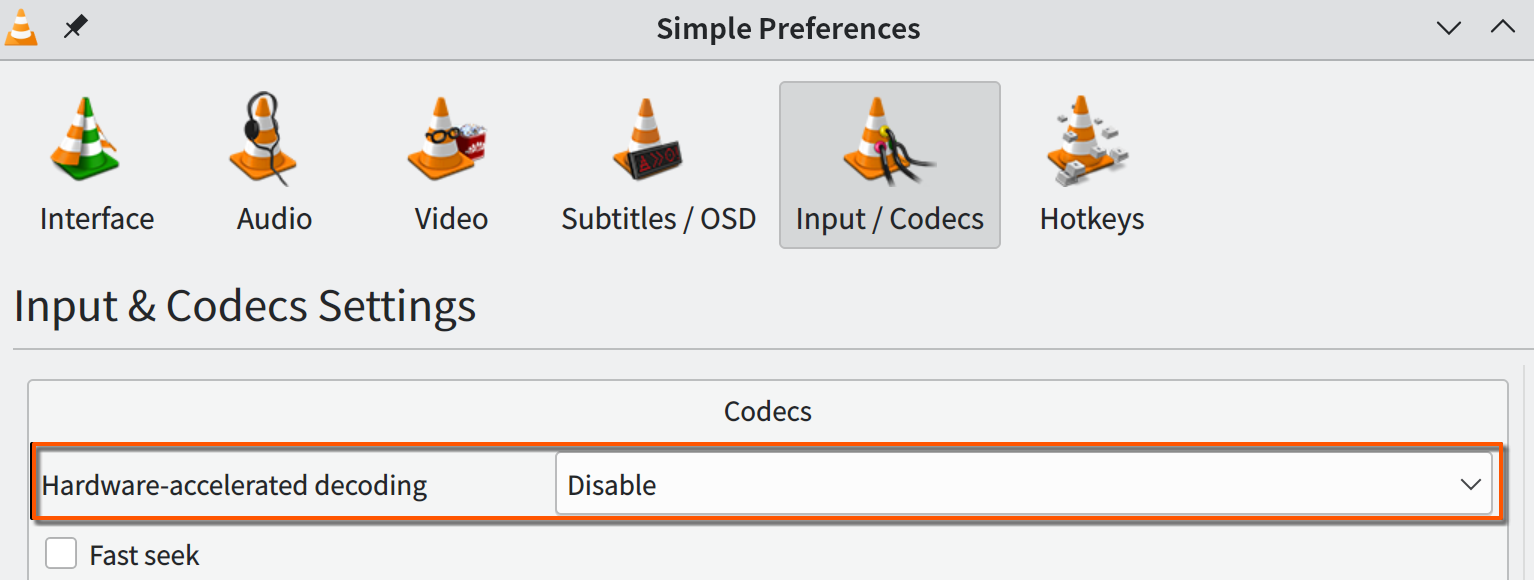Switch to the Audio tab label
This screenshot has width=1534, height=580.
coord(274,219)
